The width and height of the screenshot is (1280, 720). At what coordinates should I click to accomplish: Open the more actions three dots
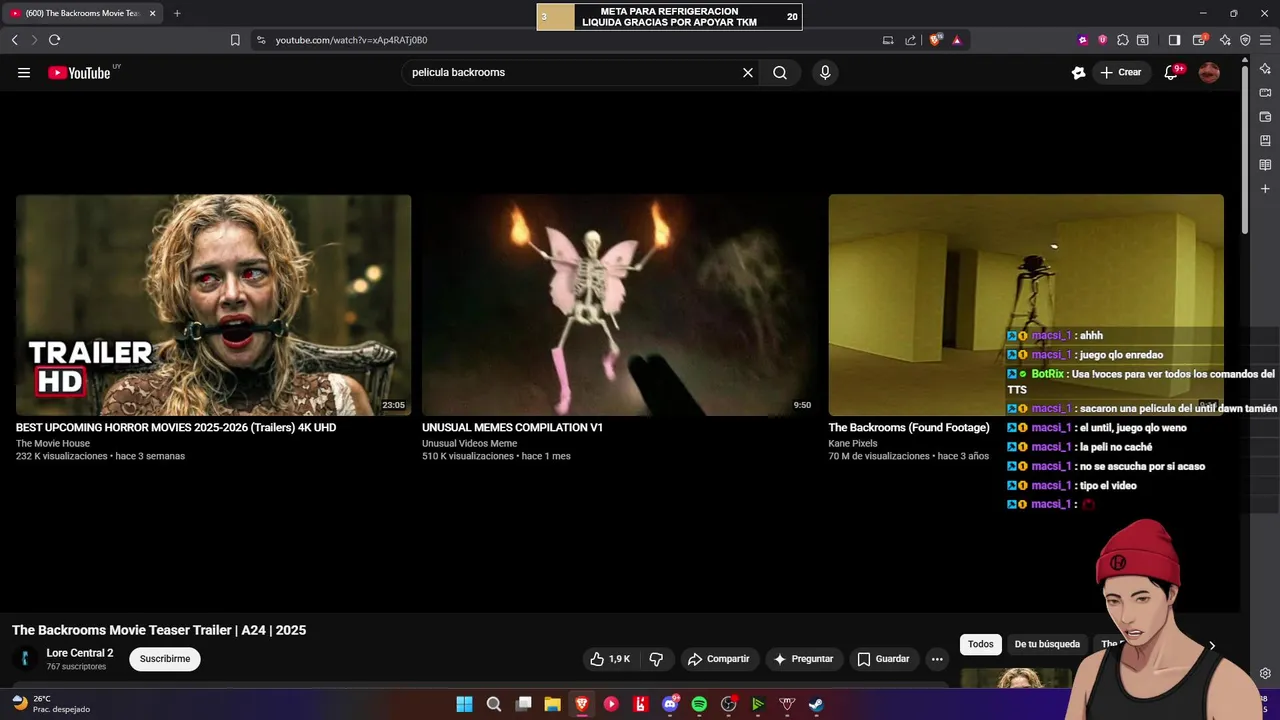coord(937,659)
